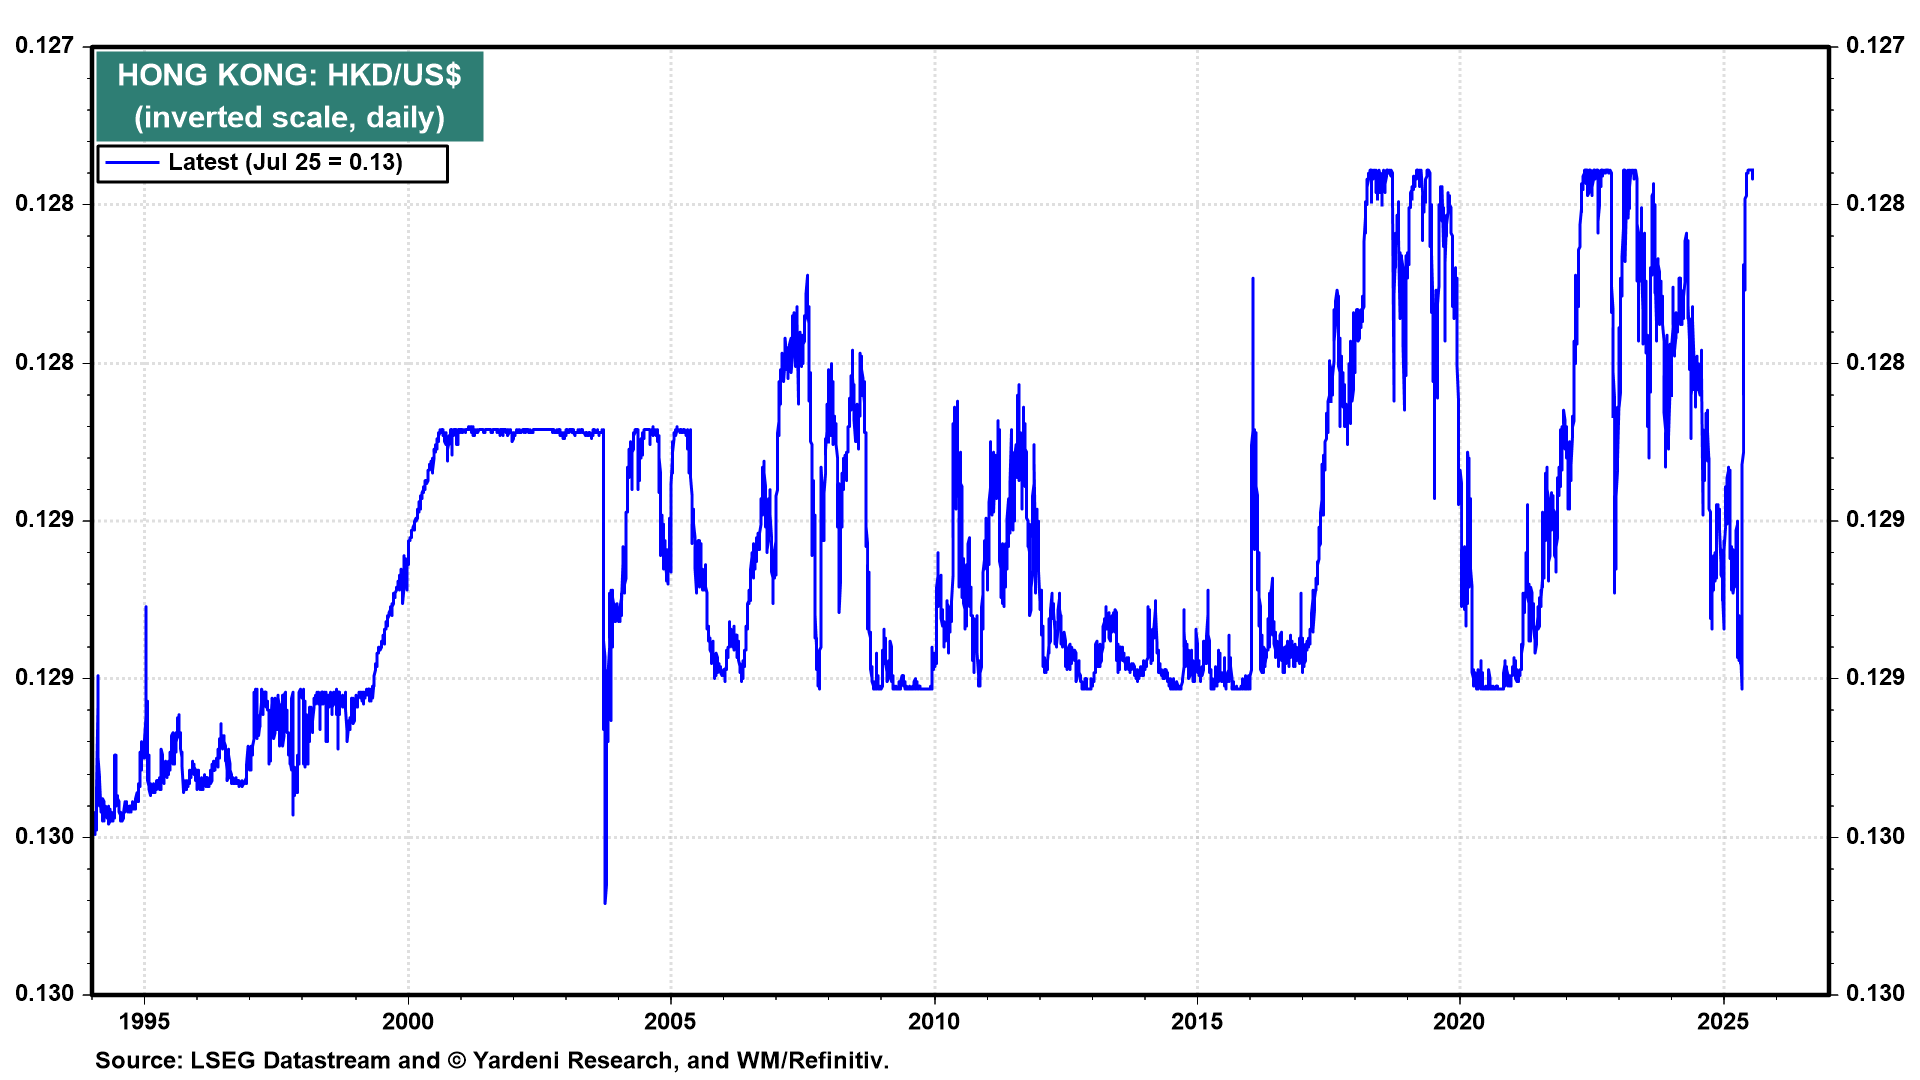1920x1080 pixels.
Task: Click the 2000 x-axis label
Action: point(408,1022)
